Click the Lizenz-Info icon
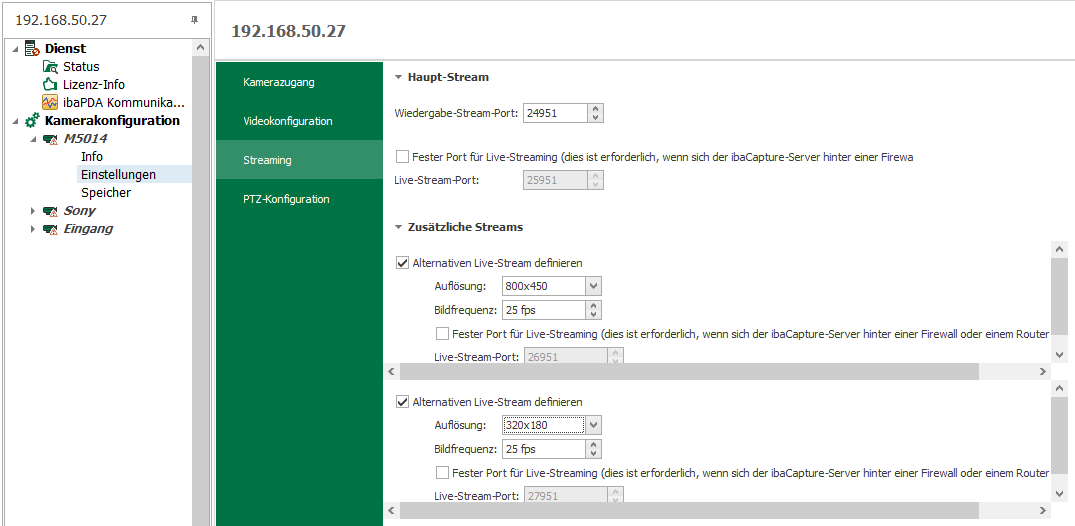The image size is (1075, 526). coord(50,85)
